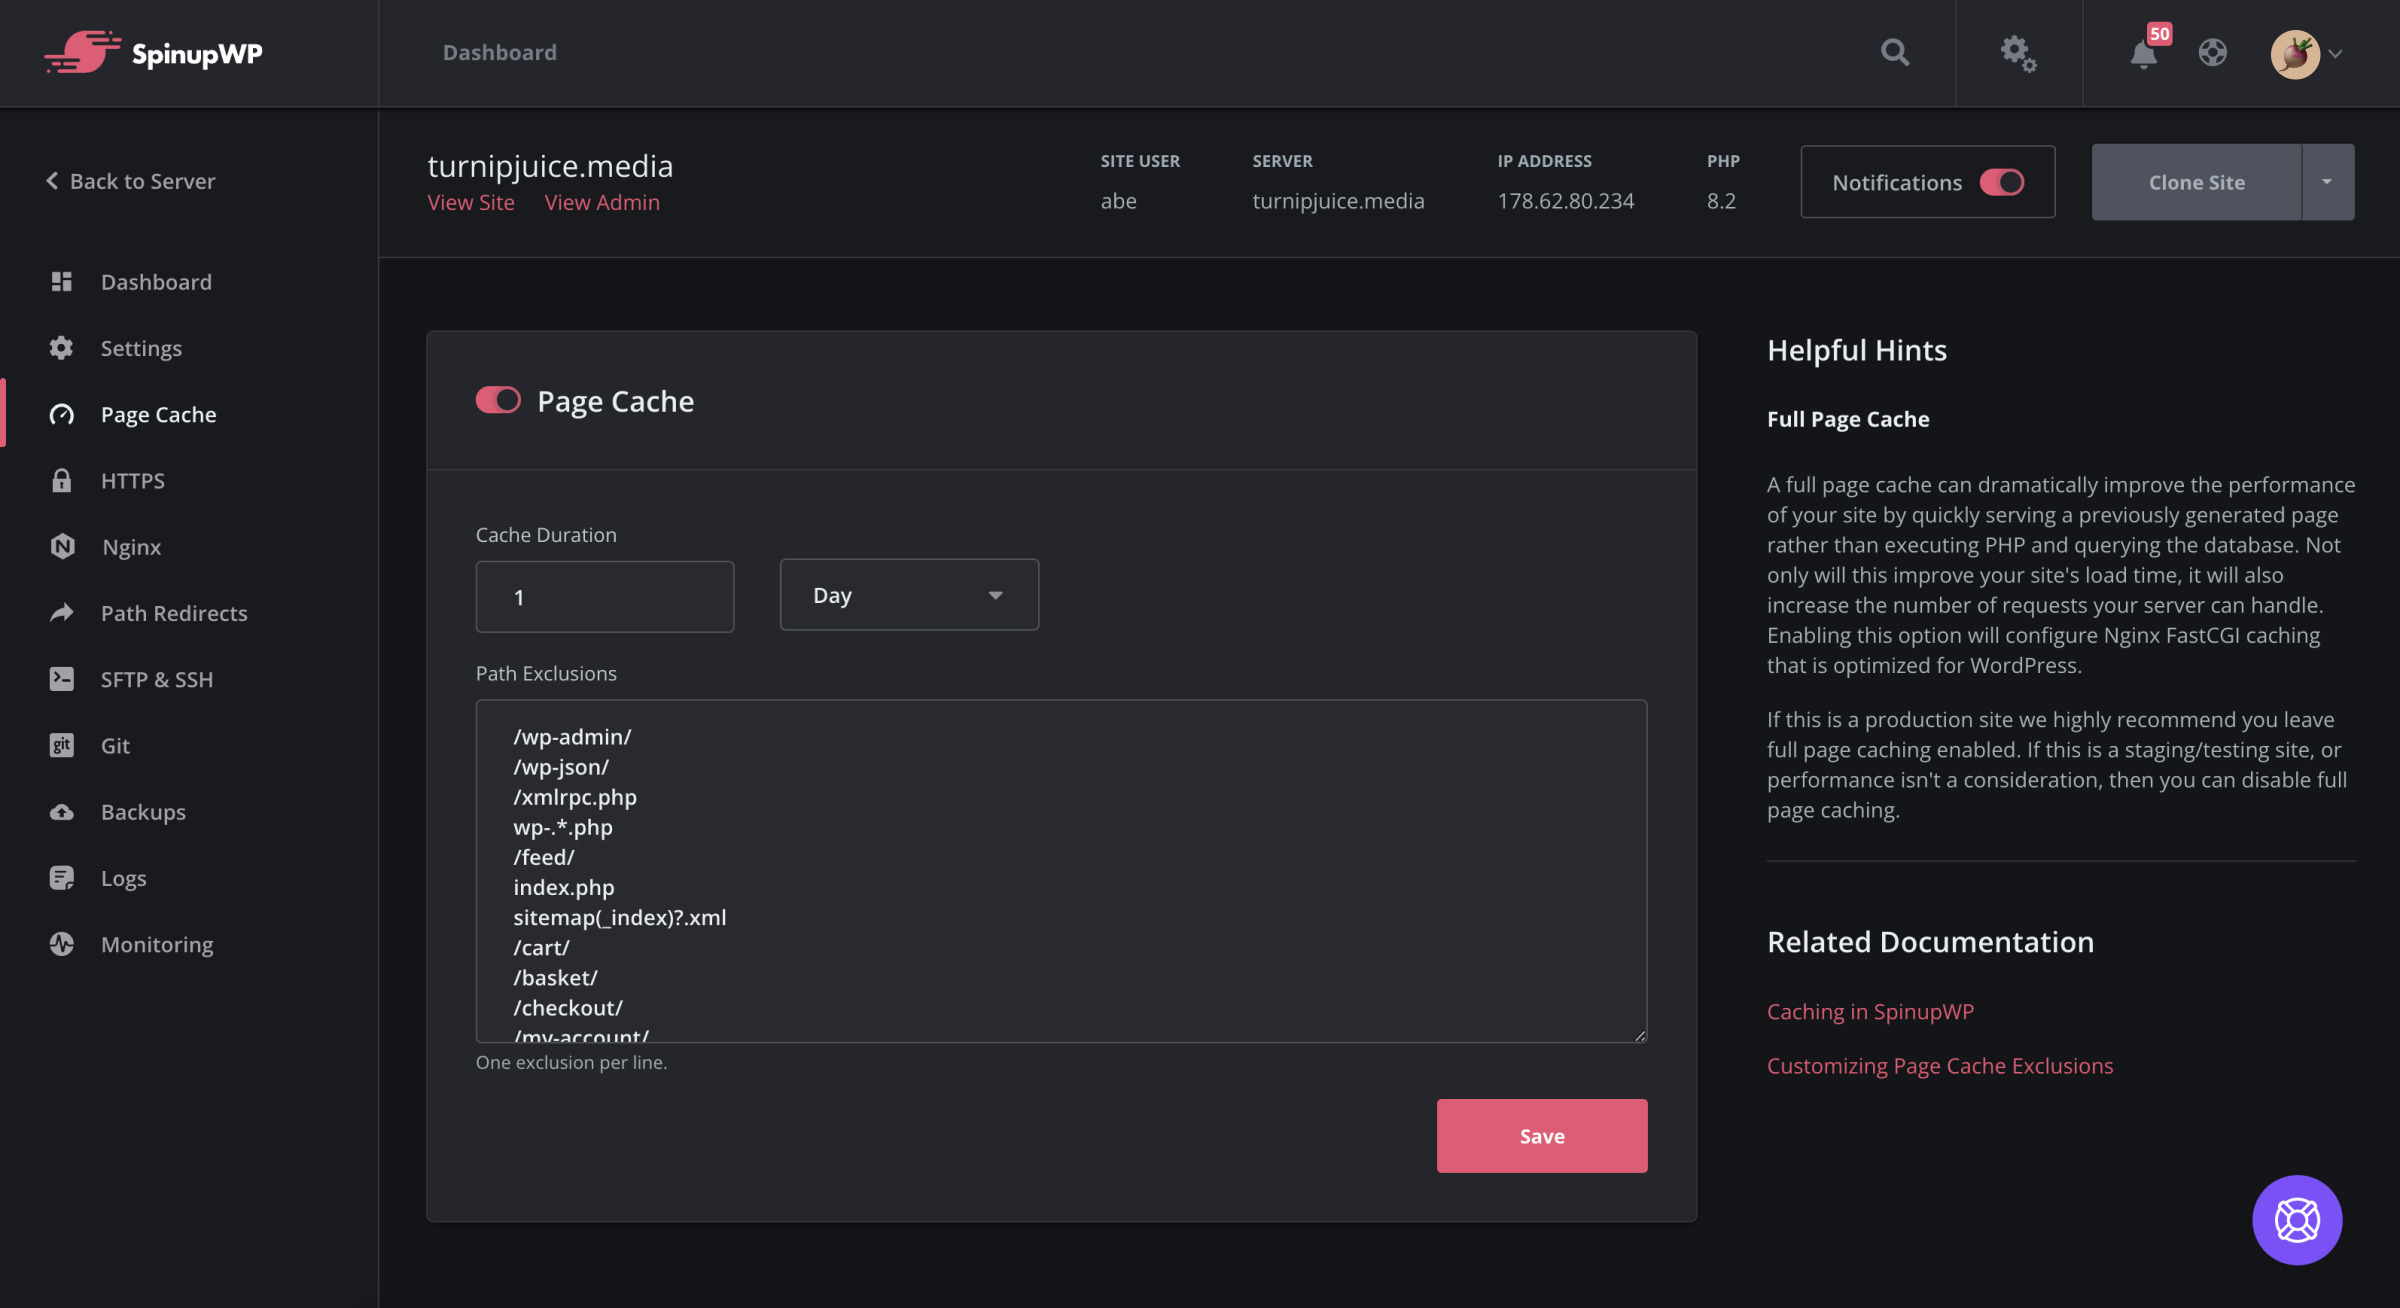Click the IP address 178.62.80.234
This screenshot has height=1308, width=2400.
tap(1565, 200)
